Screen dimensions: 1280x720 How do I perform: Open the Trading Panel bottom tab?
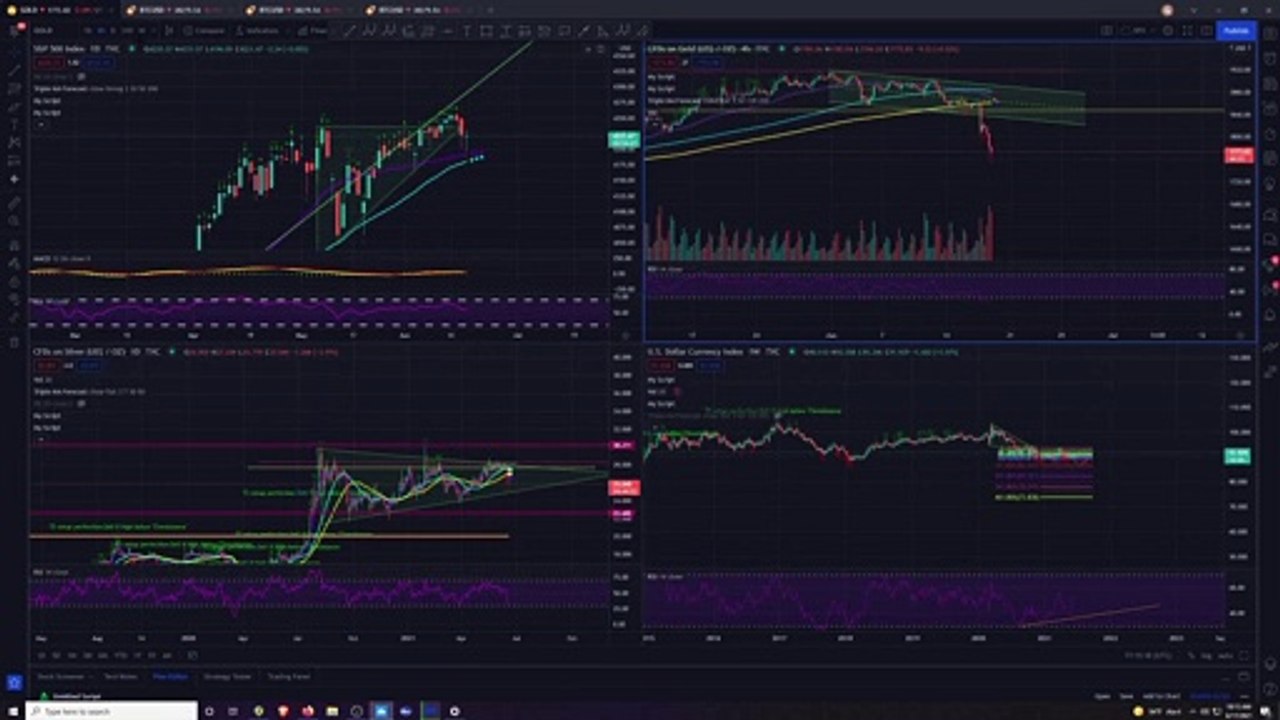288,677
